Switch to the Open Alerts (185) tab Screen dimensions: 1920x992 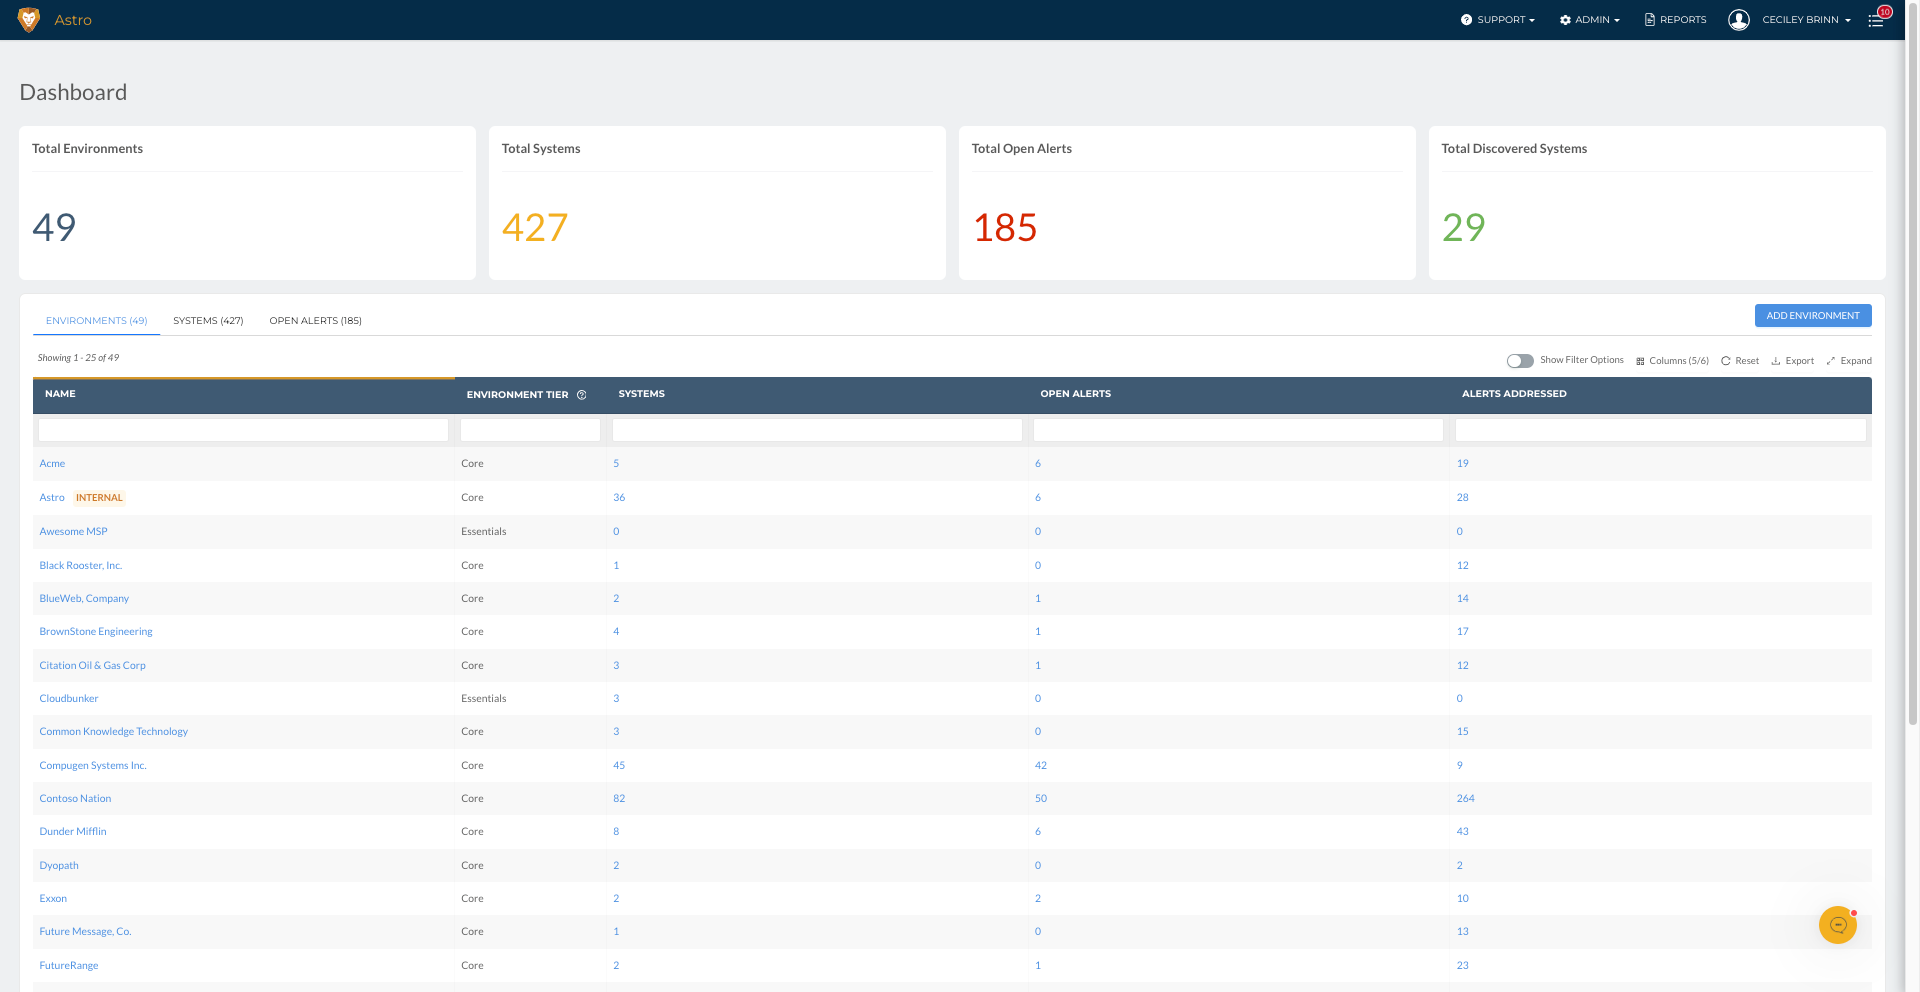click(x=315, y=321)
